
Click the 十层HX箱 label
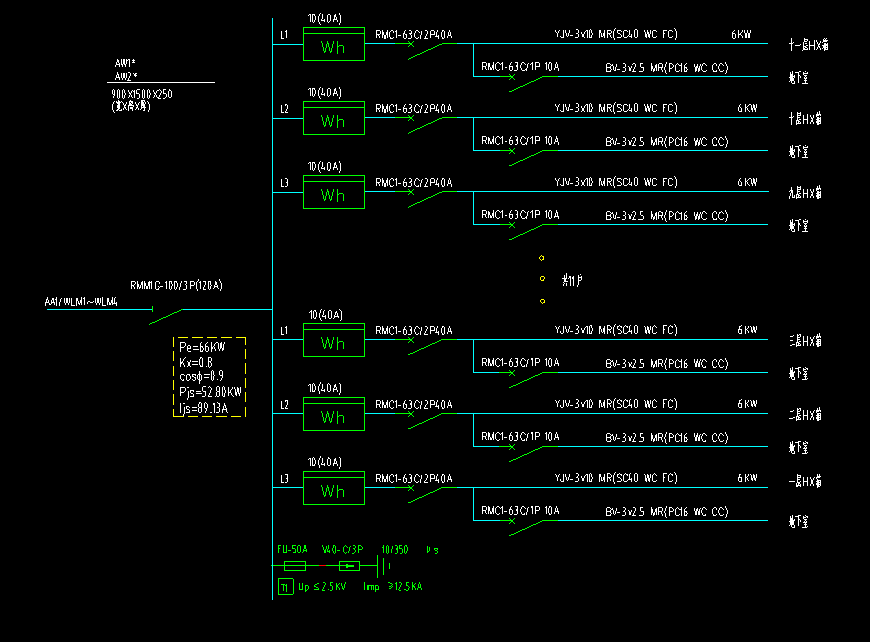[x=805, y=119]
